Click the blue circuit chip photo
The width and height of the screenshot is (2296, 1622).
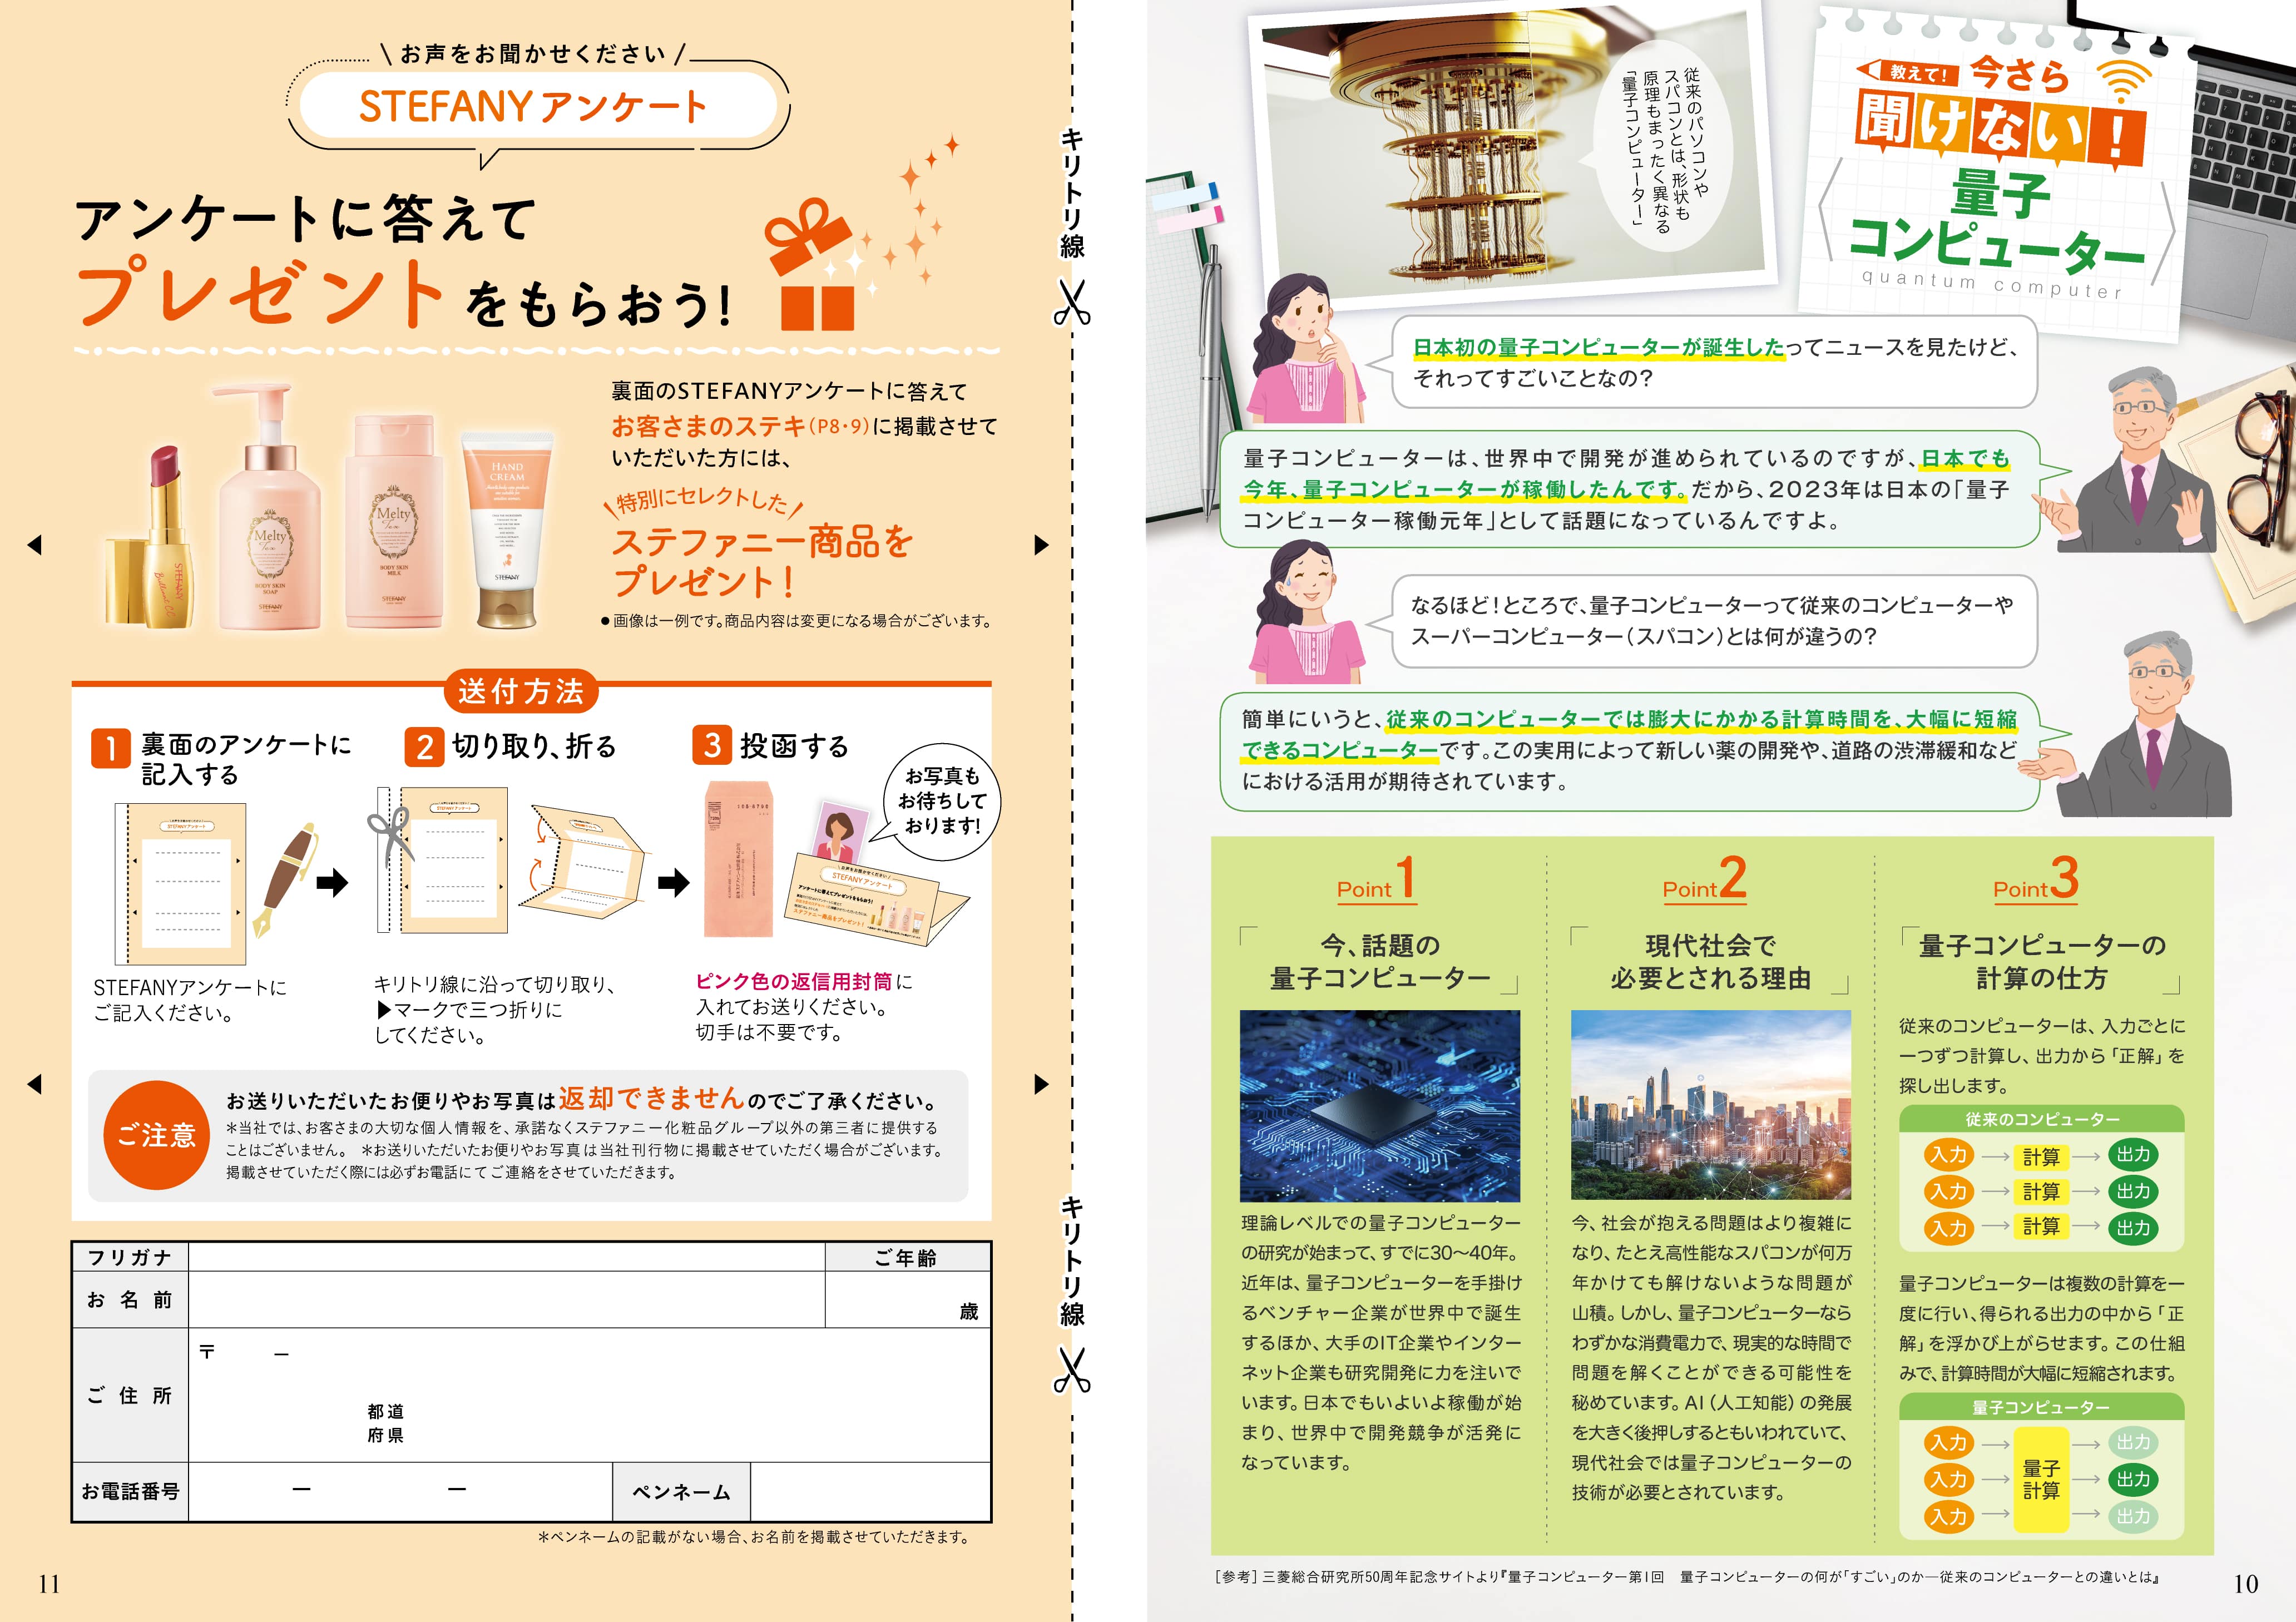pos(1379,1105)
